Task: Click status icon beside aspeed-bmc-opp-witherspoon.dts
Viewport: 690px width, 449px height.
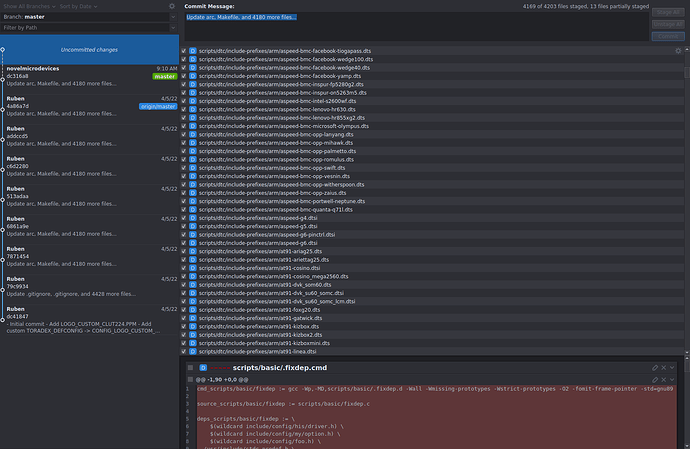Action: pos(193,185)
